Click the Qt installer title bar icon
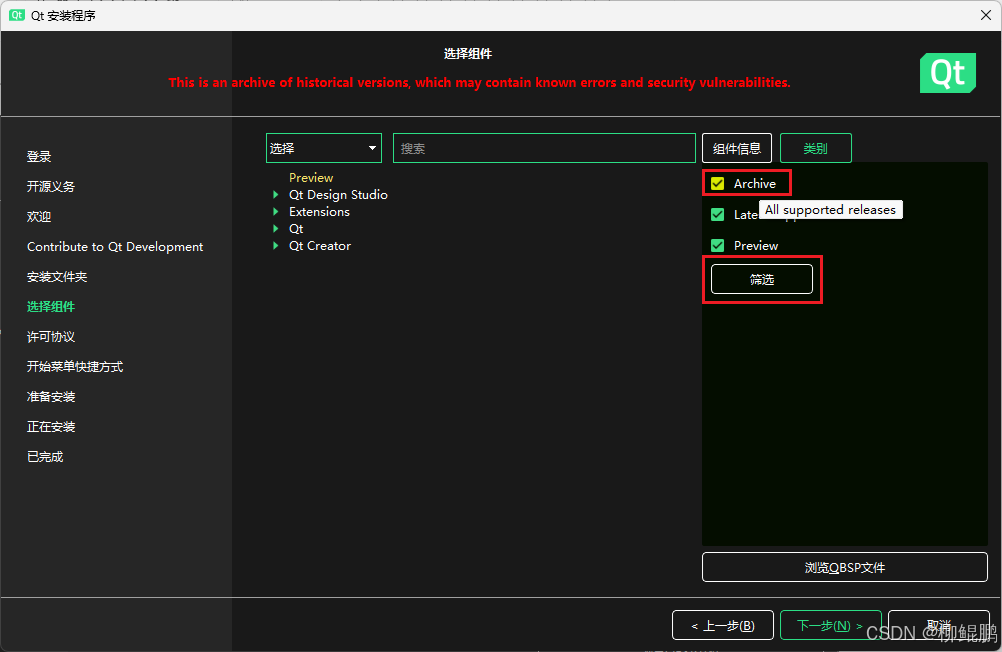 coord(17,15)
